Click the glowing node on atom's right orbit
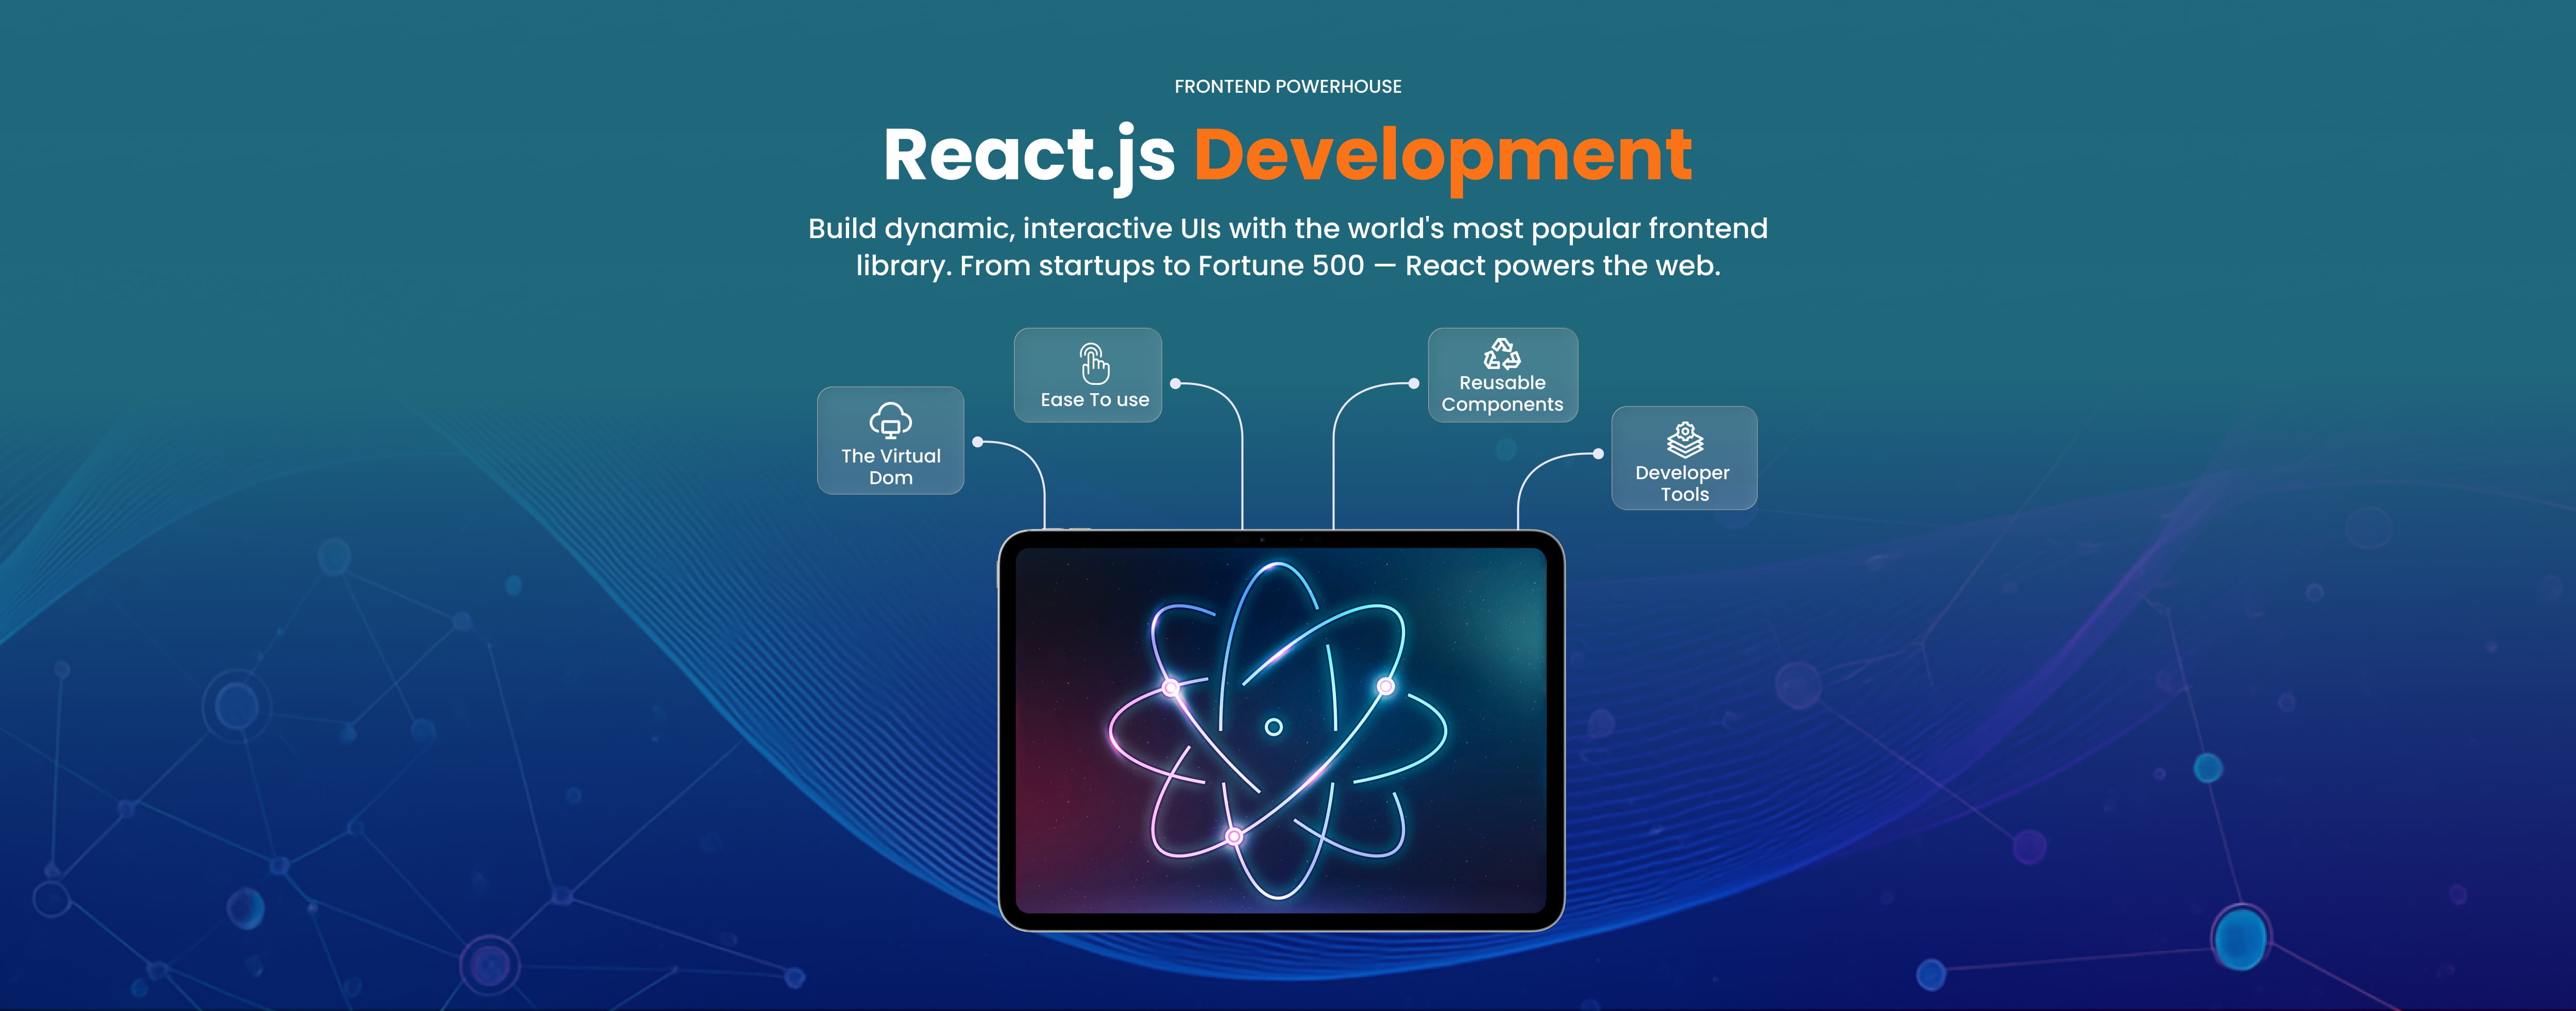Image resolution: width=2576 pixels, height=1011 pixels. click(1385, 686)
